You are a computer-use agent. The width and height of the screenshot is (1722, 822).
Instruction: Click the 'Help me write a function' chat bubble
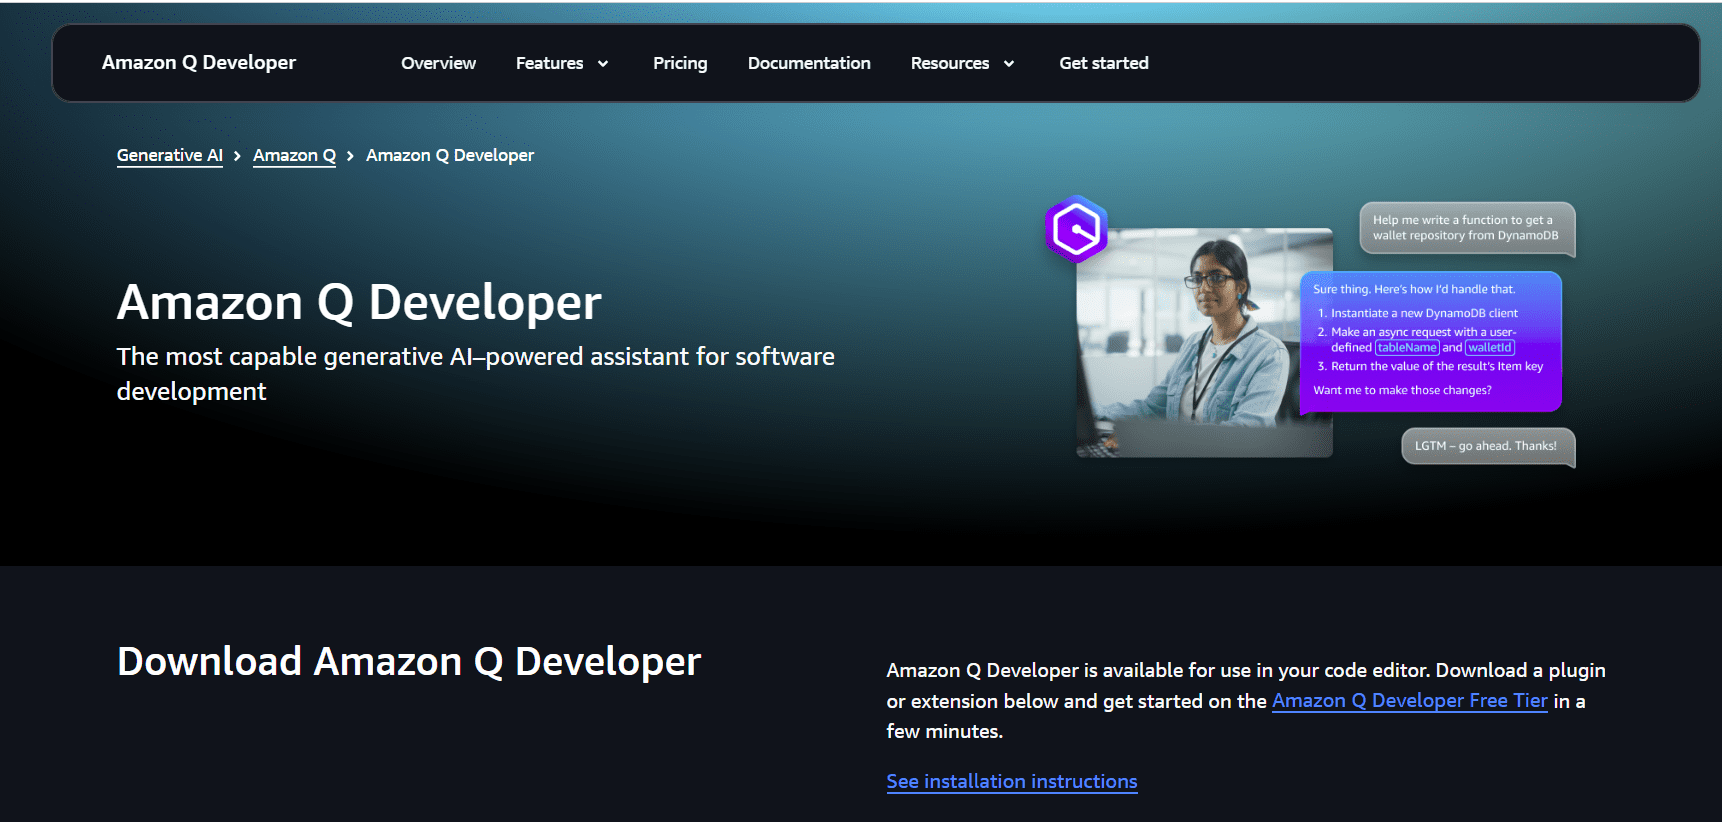coord(1467,228)
